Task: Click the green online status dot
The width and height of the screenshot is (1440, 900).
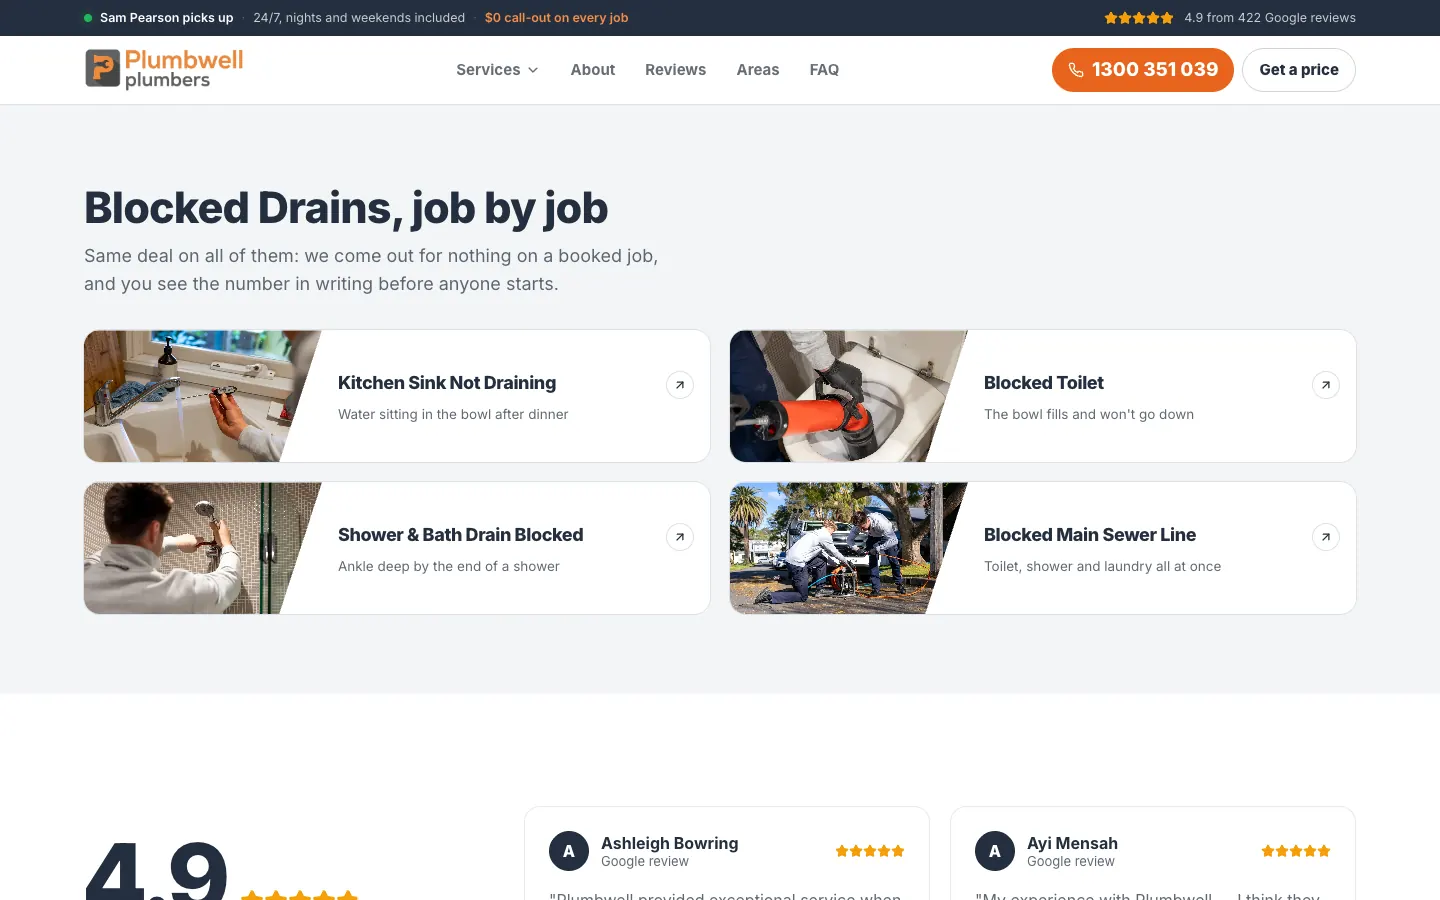Action: coord(88,18)
